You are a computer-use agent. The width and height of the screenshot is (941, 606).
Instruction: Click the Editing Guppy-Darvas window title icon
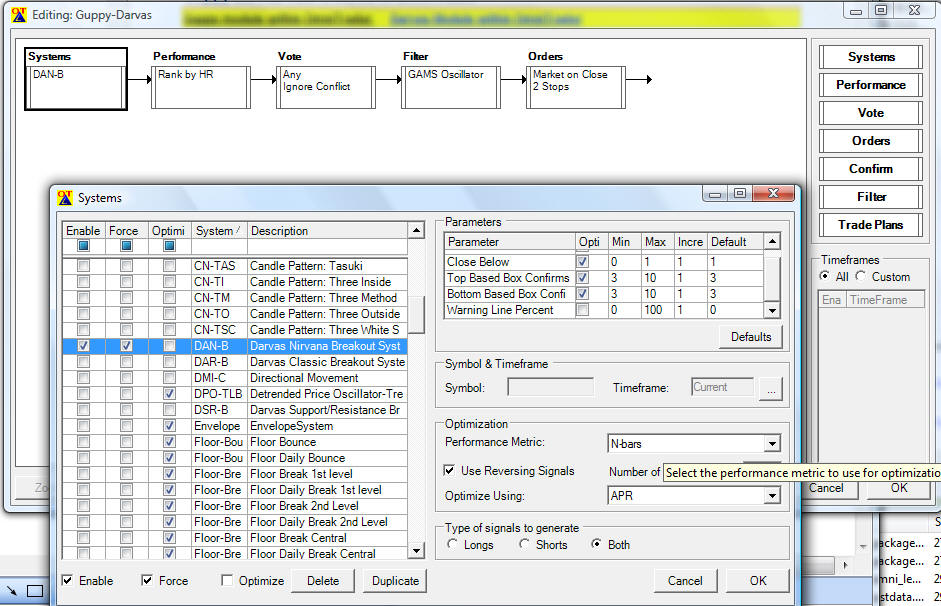(x=19, y=14)
